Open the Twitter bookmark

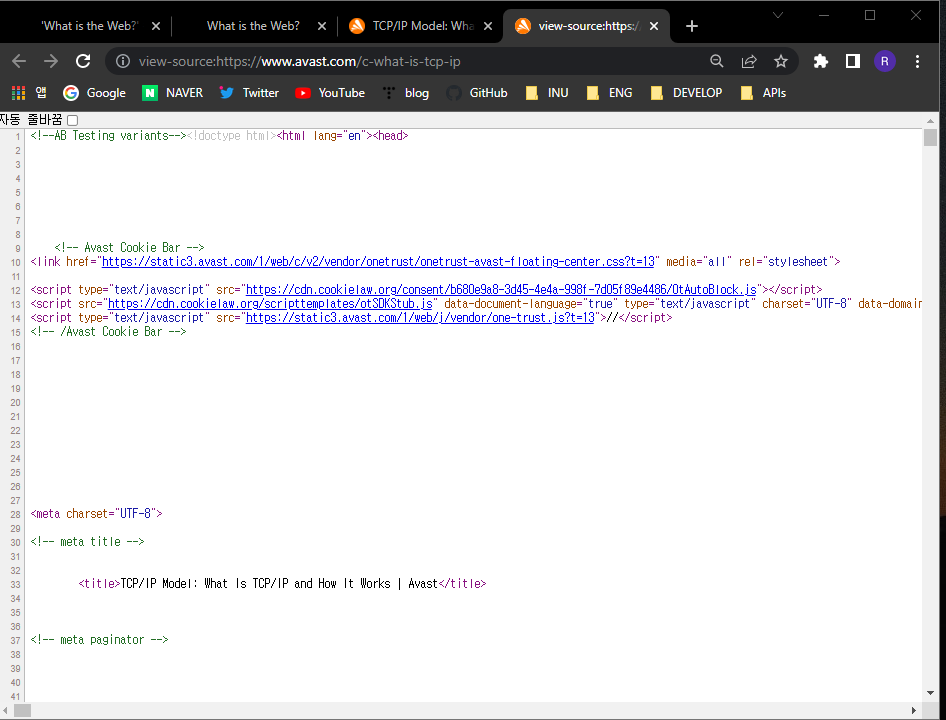pos(249,92)
